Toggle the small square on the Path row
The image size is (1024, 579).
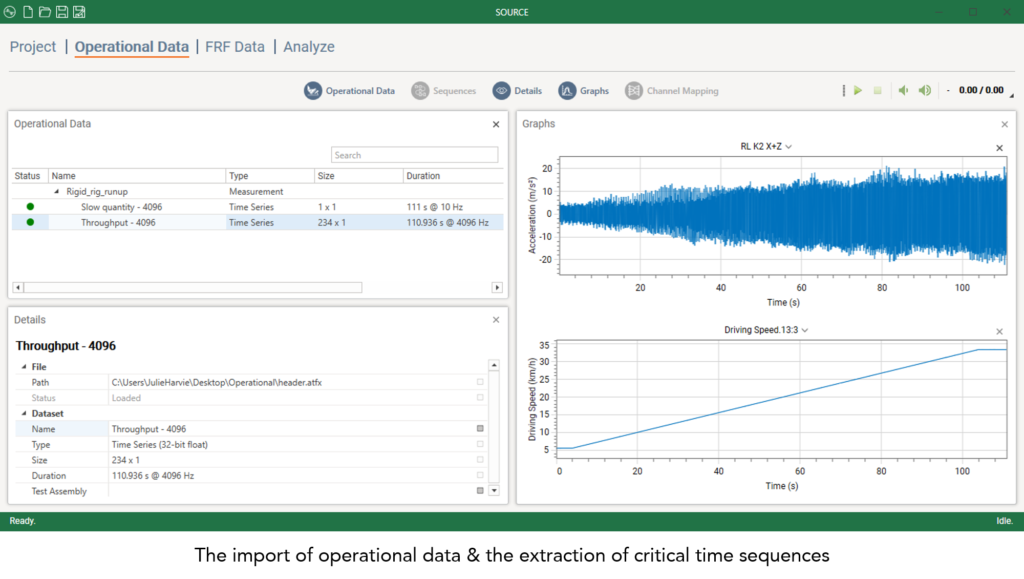480,382
